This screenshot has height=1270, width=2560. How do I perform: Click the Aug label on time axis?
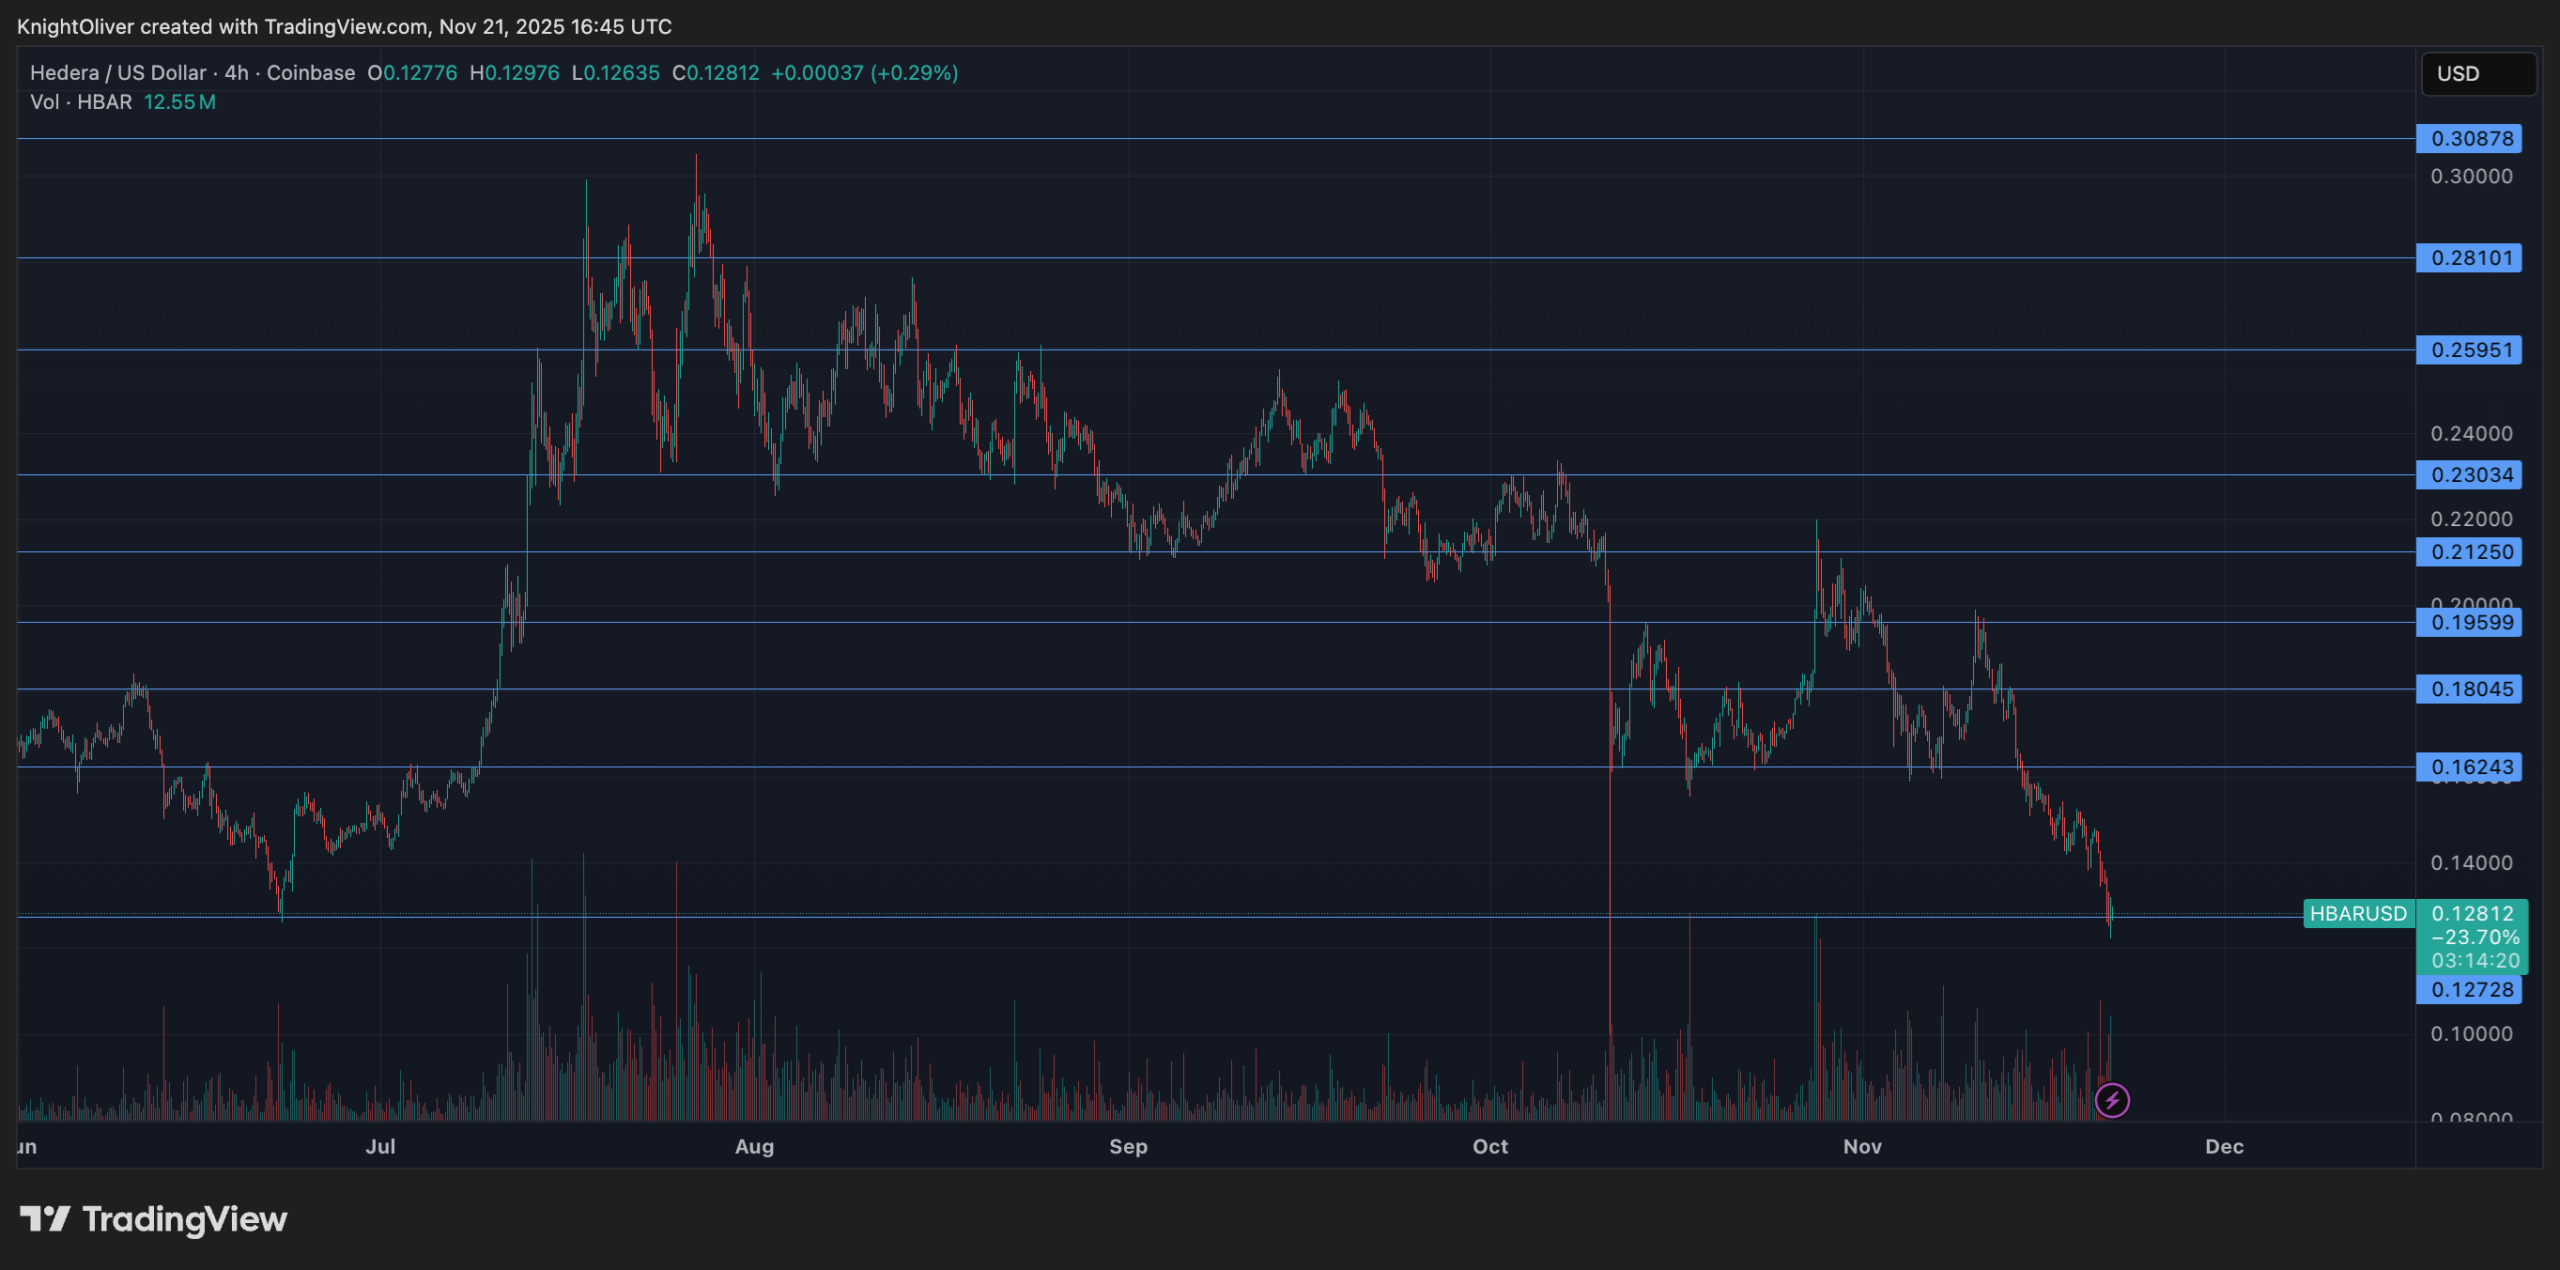754,1147
